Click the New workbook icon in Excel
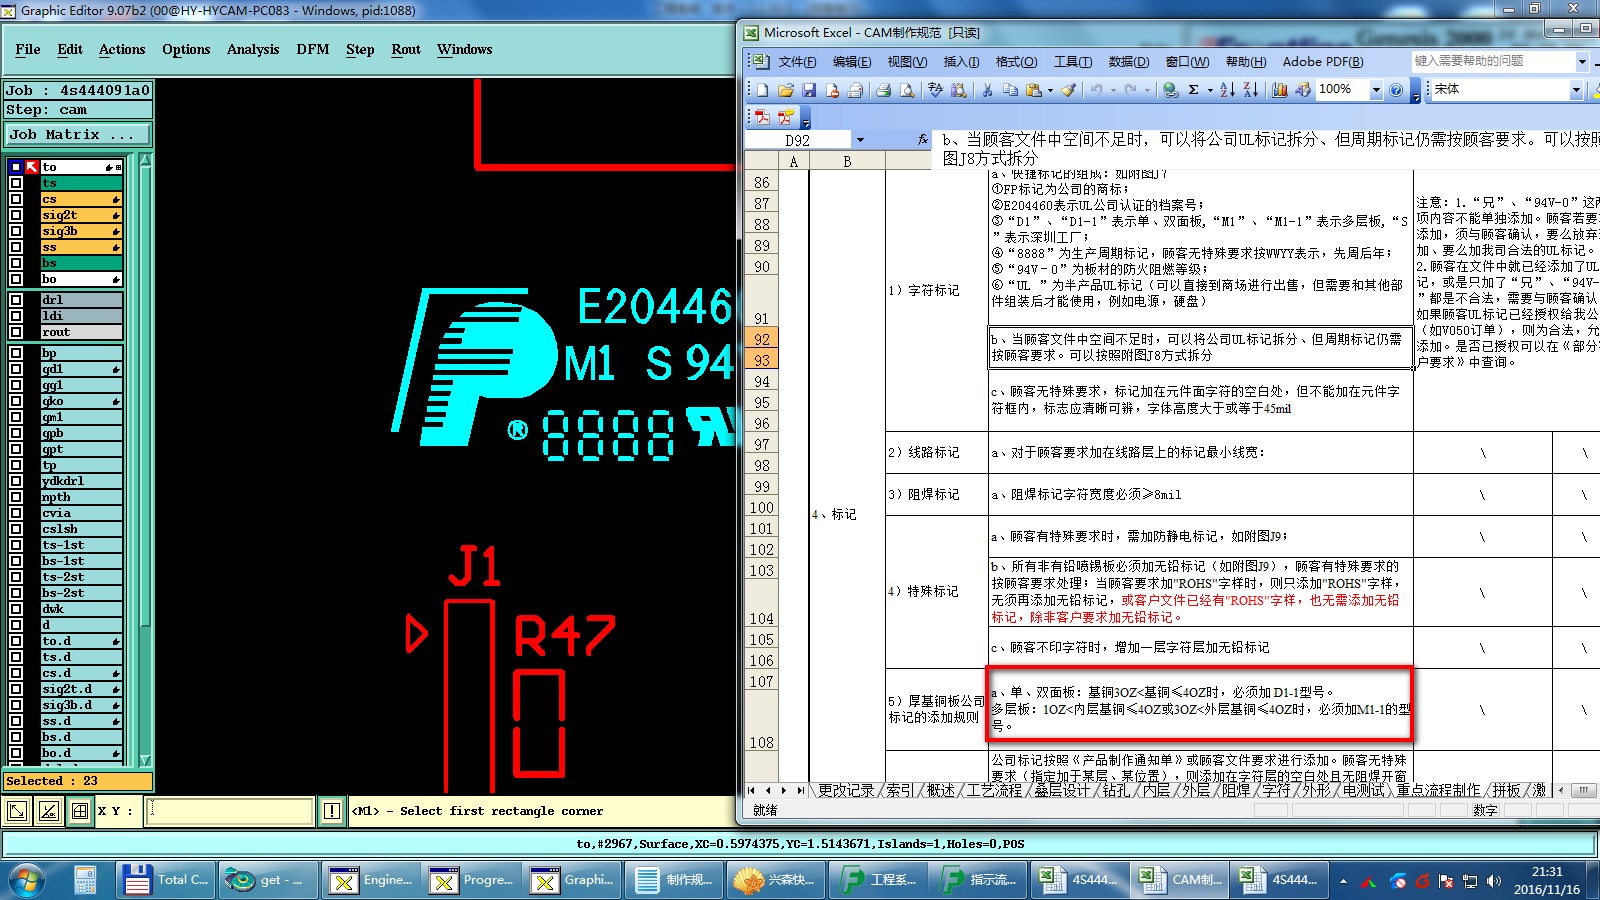Viewport: 1600px width, 900px height. click(x=762, y=90)
